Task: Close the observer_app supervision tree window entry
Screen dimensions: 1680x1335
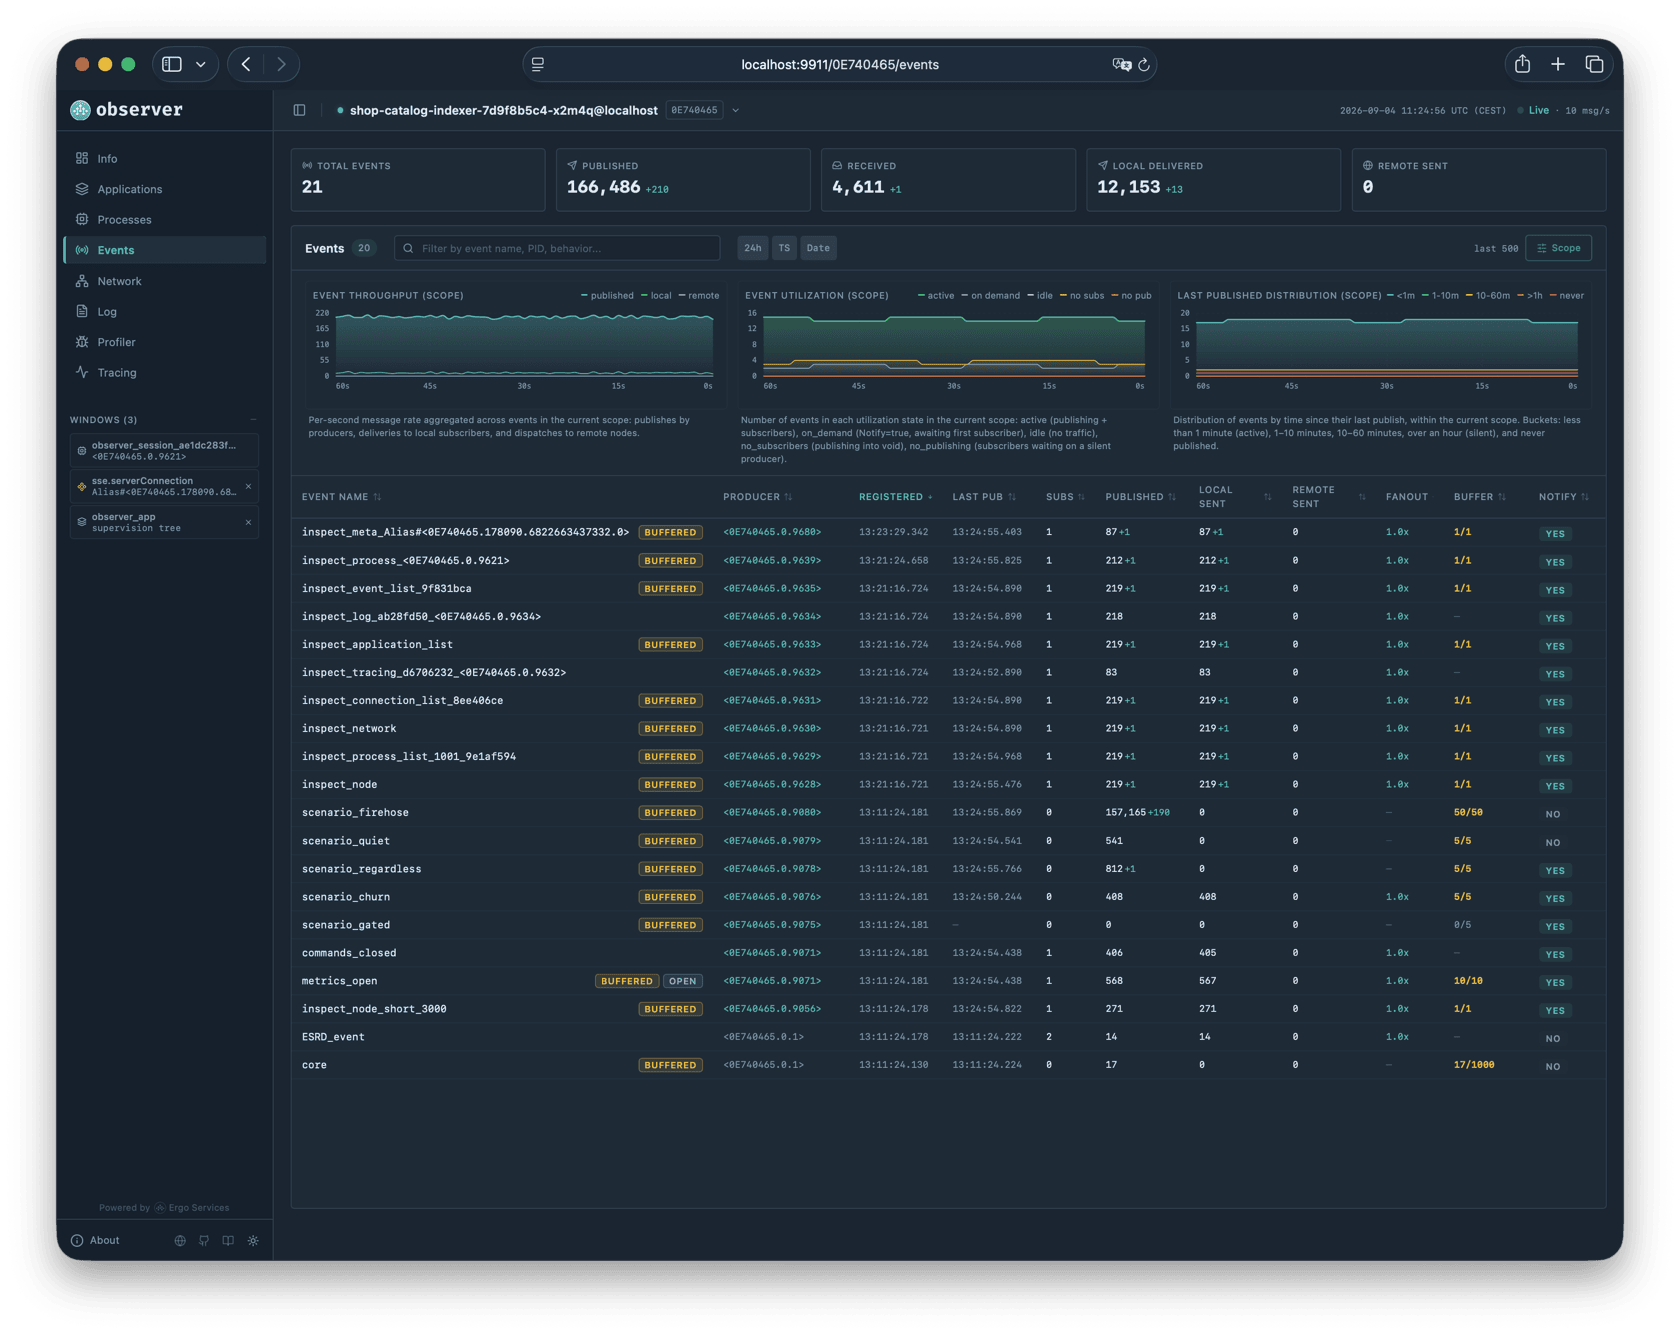Action: pos(248,522)
